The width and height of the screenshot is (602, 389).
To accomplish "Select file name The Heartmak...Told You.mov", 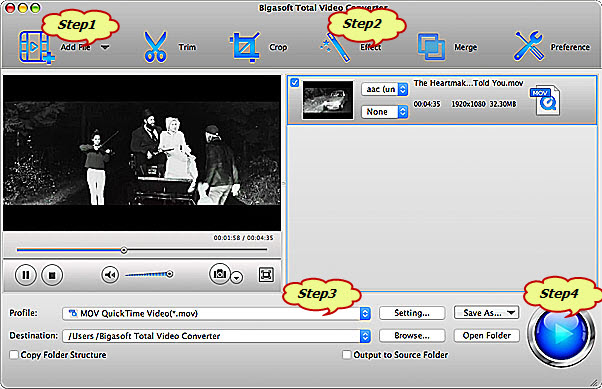I will click(x=468, y=83).
